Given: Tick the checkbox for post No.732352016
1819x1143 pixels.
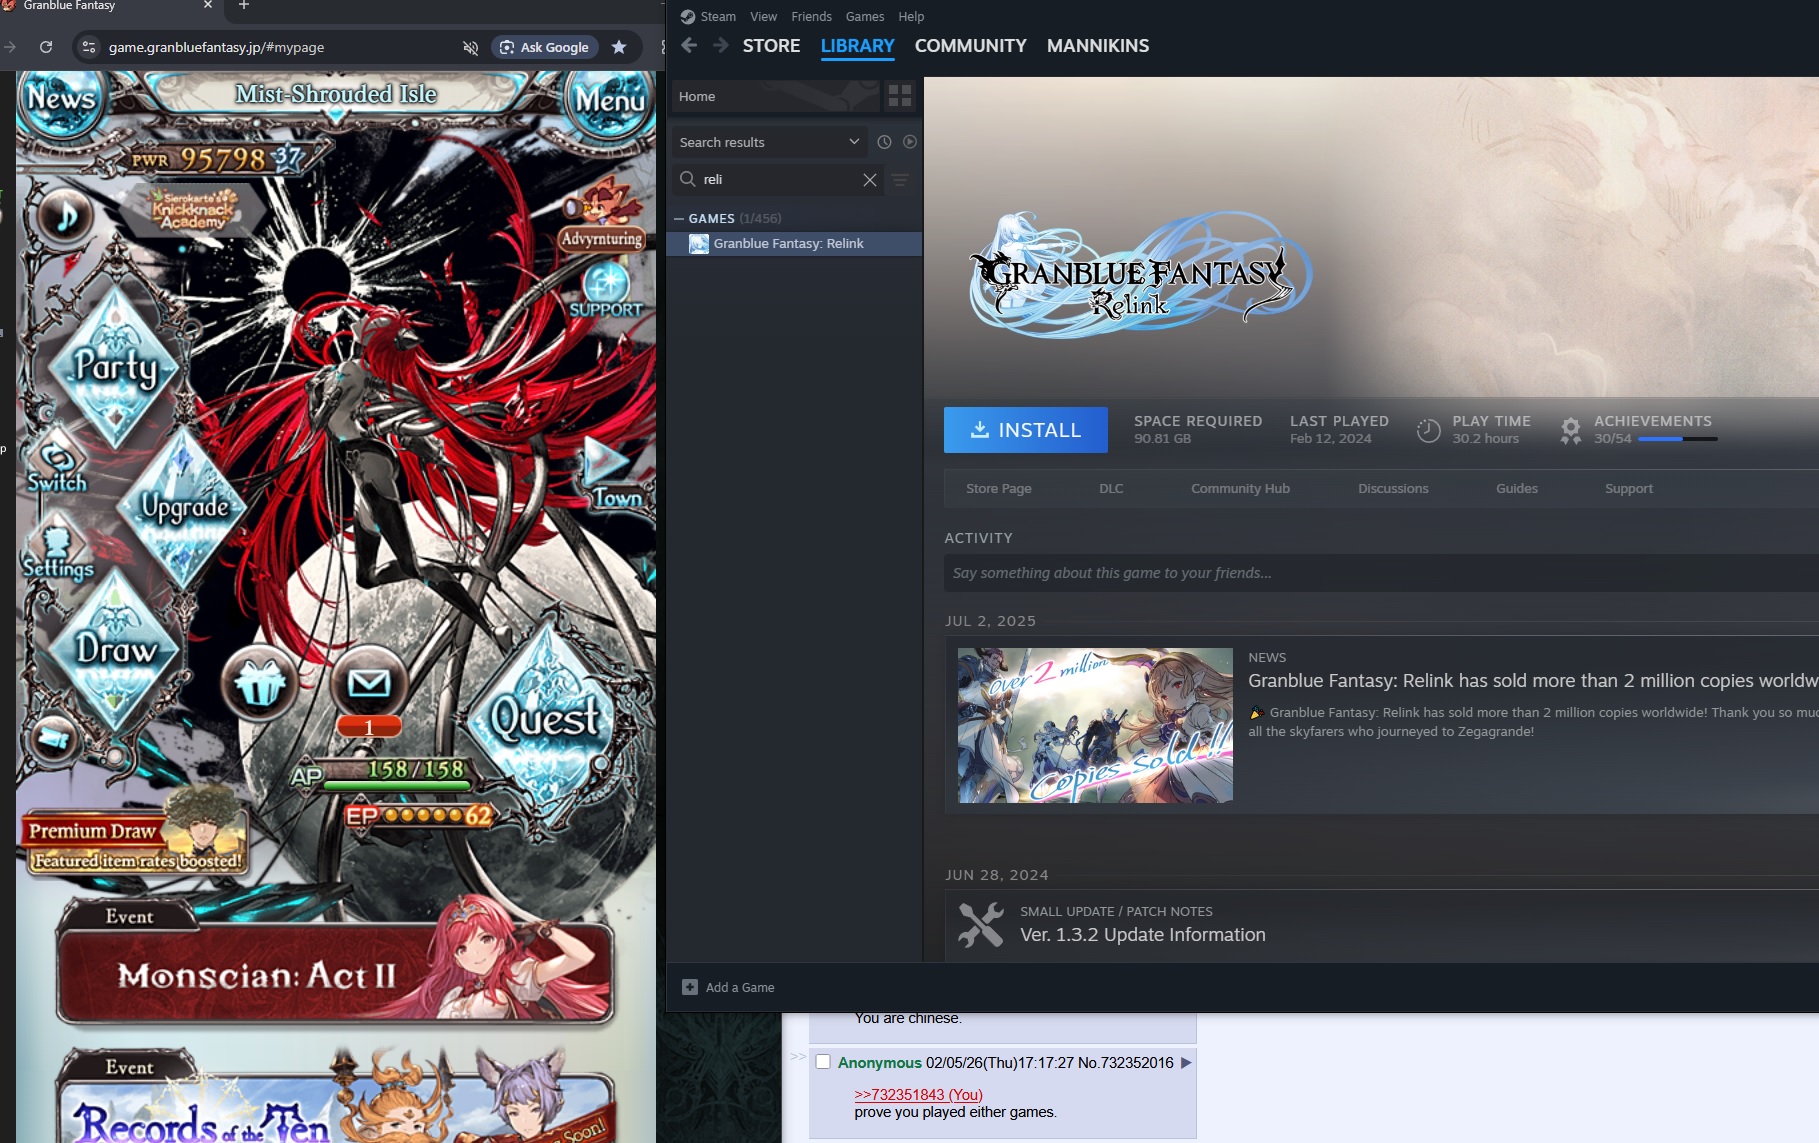Looking at the screenshot, I should point(823,1062).
